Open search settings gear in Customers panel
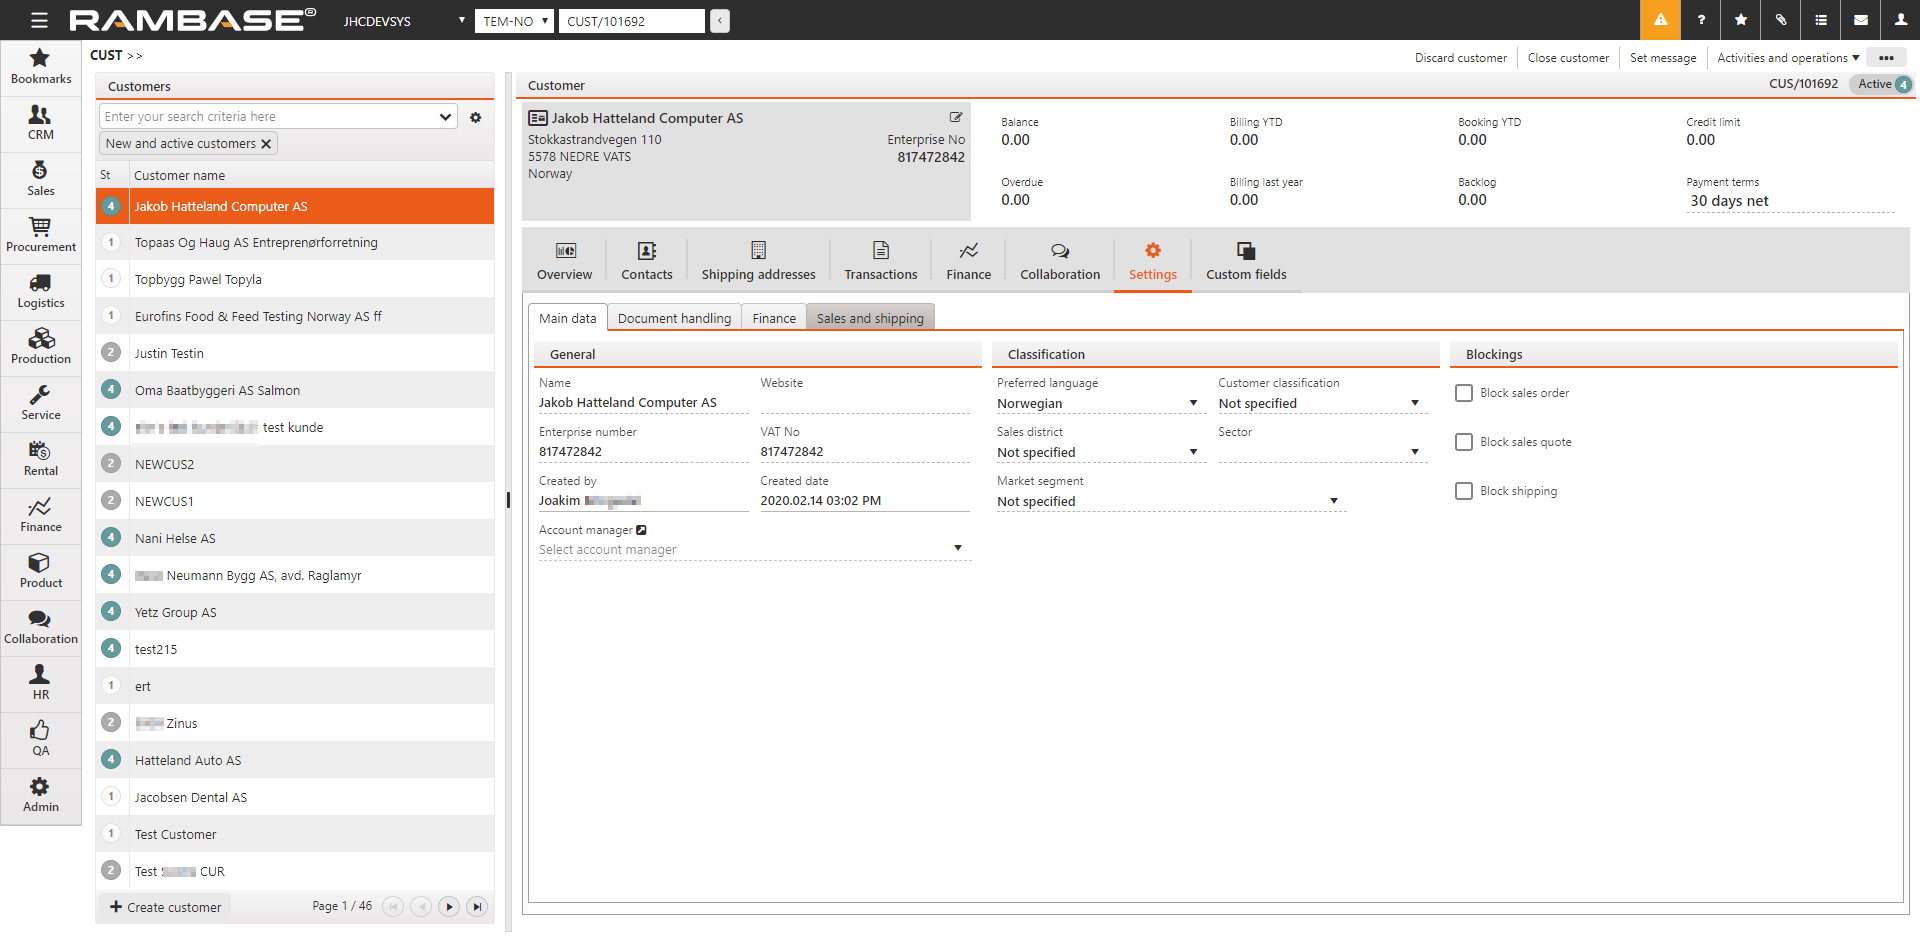The width and height of the screenshot is (1920, 937). pyautogui.click(x=476, y=117)
